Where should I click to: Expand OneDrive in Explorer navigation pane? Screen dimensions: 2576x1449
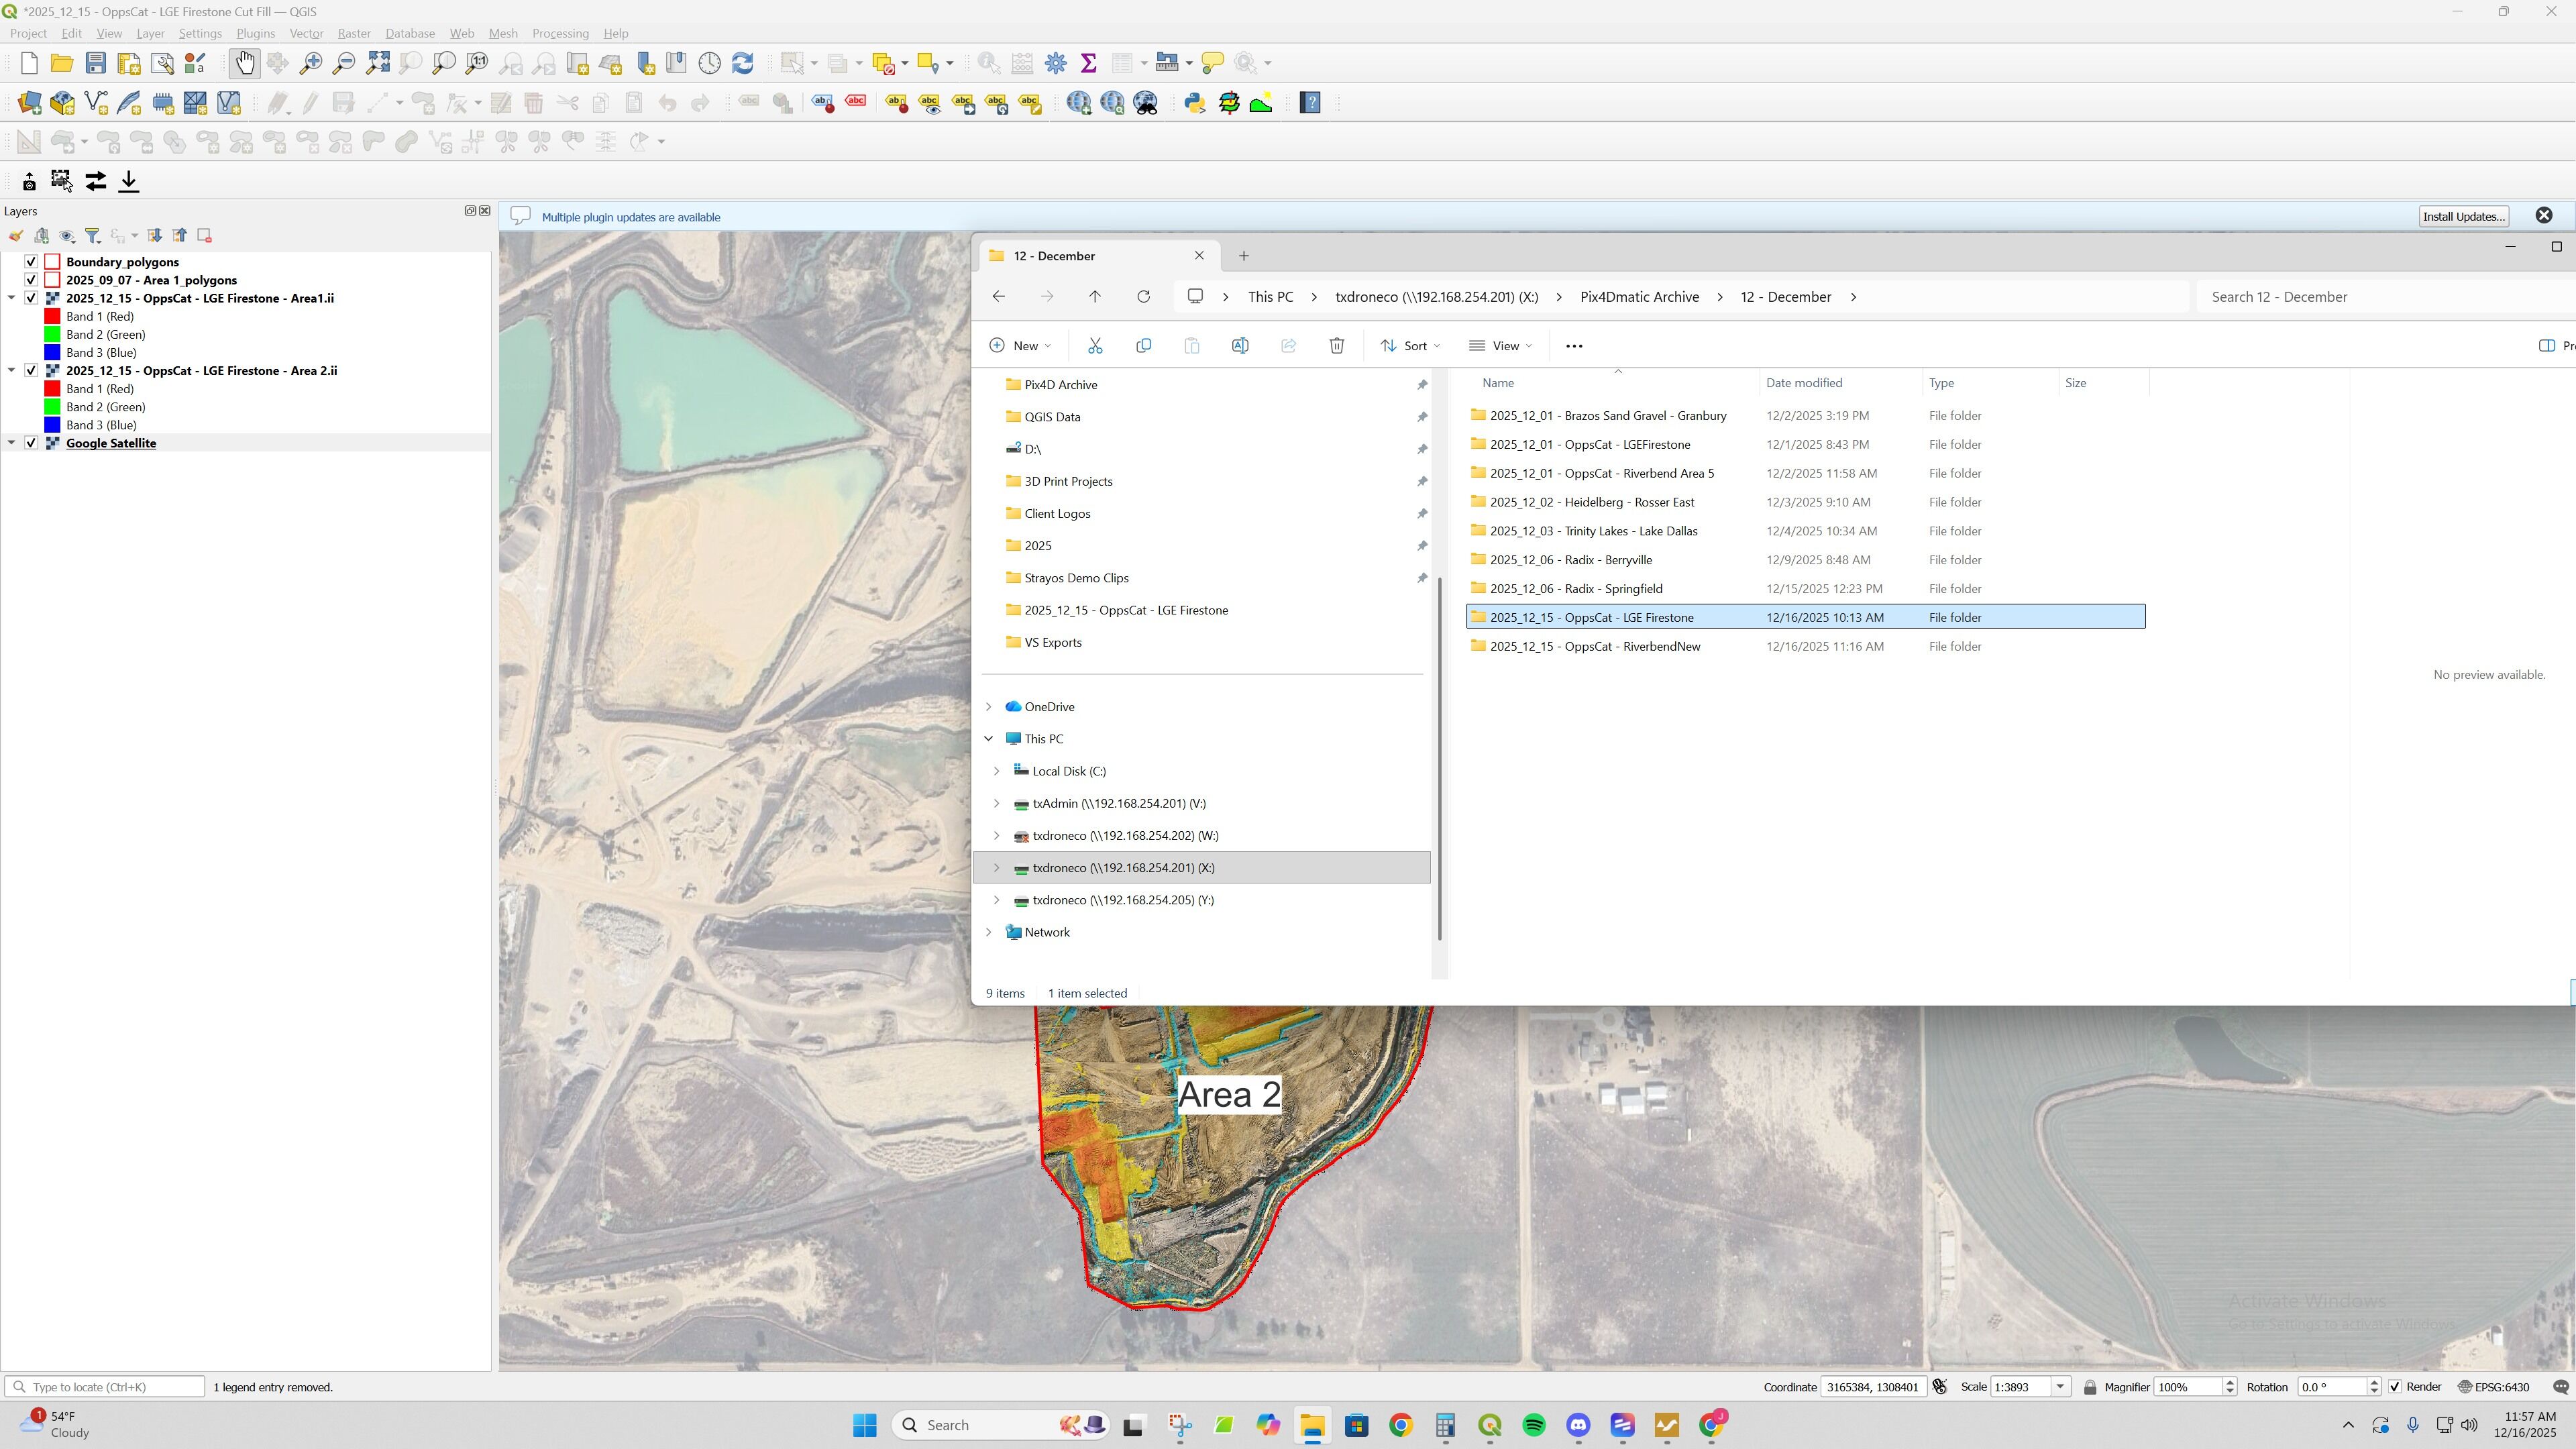pos(989,707)
